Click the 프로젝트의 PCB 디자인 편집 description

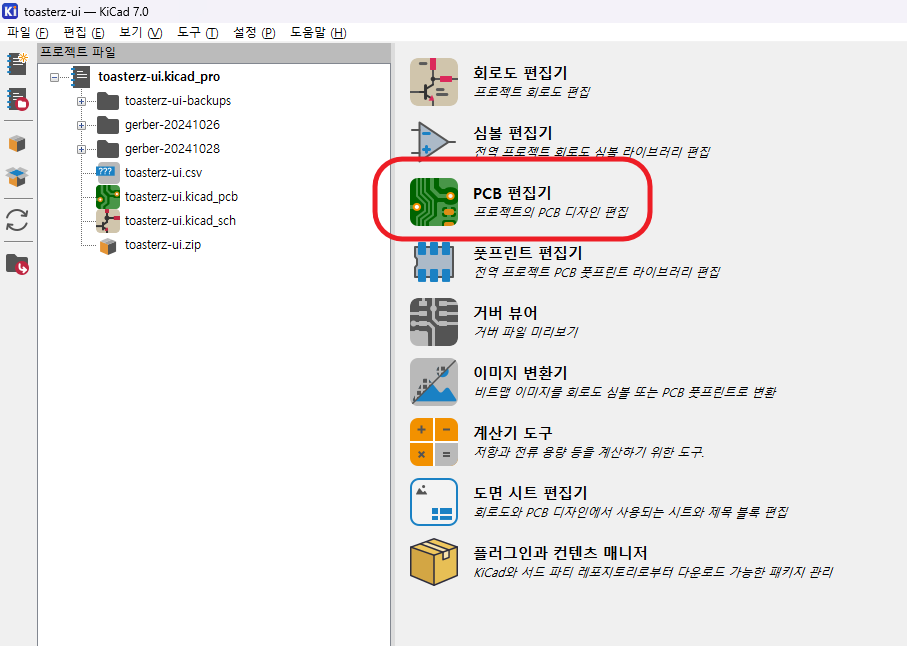tap(551, 212)
